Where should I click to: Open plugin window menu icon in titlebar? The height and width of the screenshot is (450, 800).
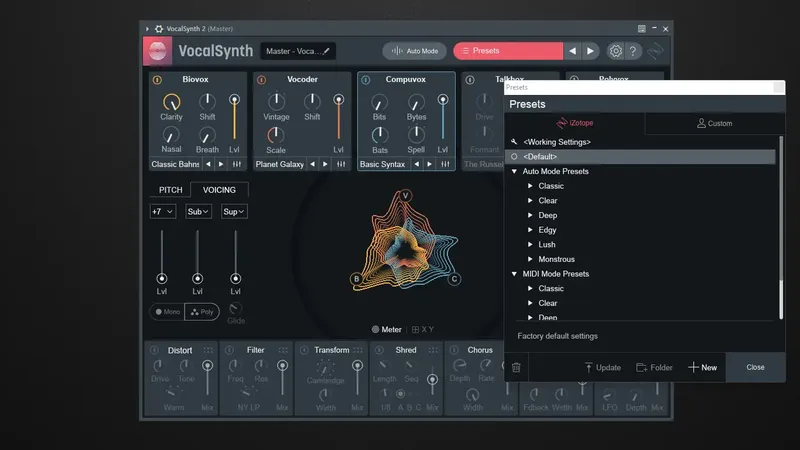tap(641, 29)
